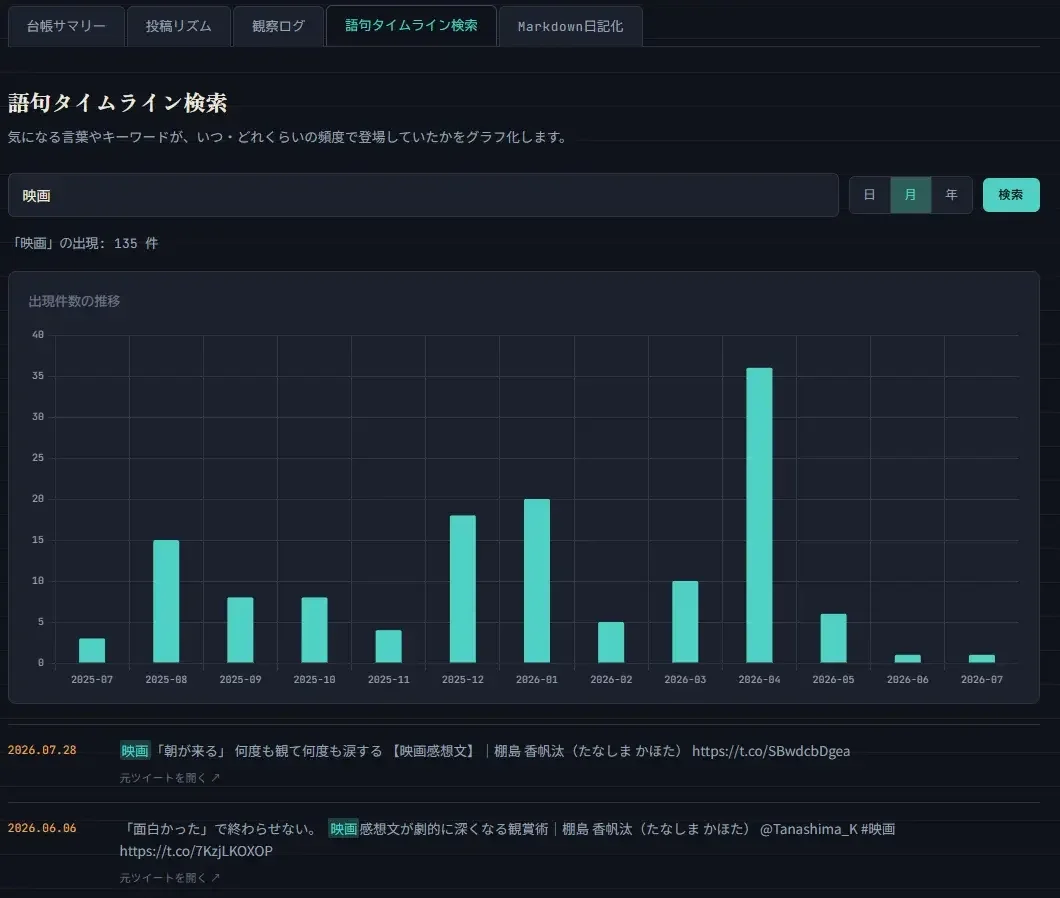
Task: Click the 2026-02 bar
Action: point(611,642)
